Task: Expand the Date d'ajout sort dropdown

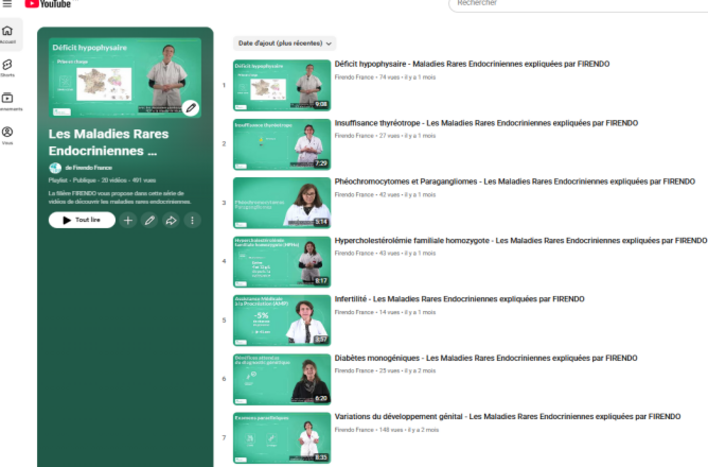Action: coord(285,43)
